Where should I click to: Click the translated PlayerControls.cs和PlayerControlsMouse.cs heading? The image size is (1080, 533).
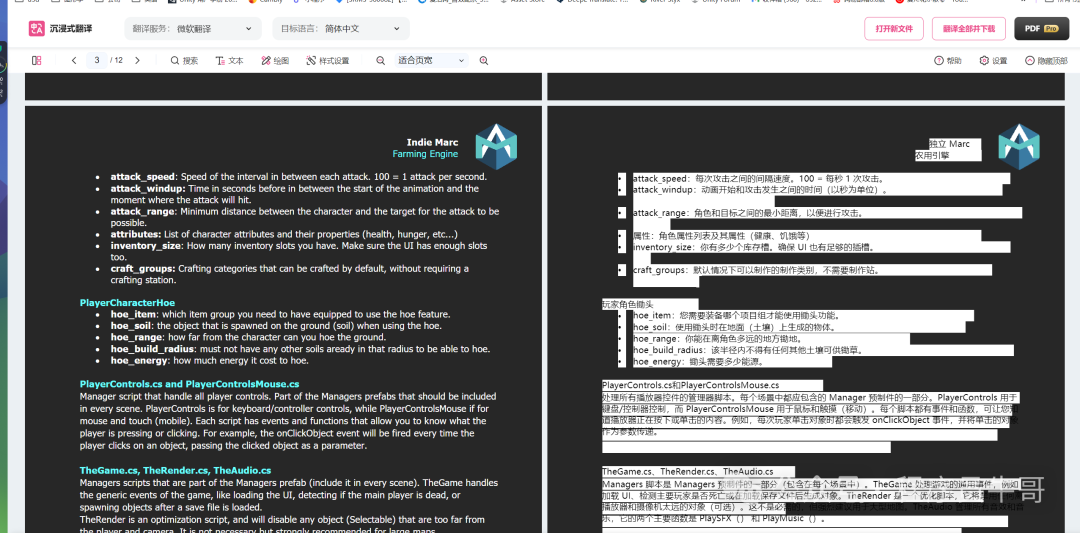pyautogui.click(x=690, y=386)
